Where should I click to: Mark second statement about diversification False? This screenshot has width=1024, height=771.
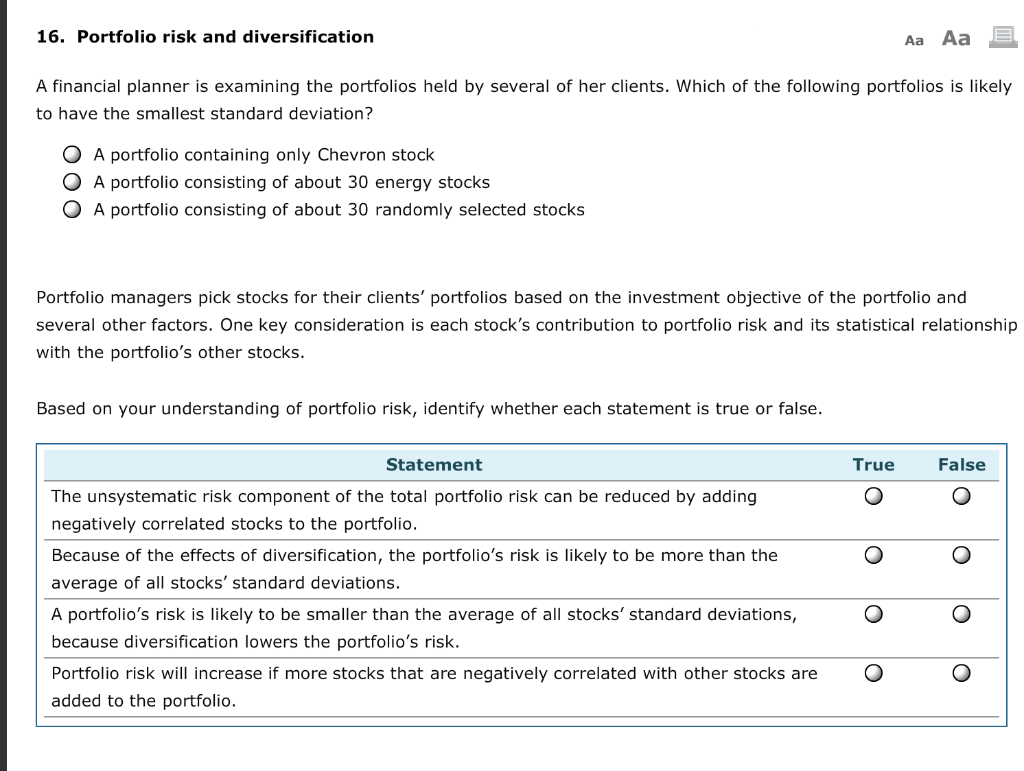click(961, 554)
